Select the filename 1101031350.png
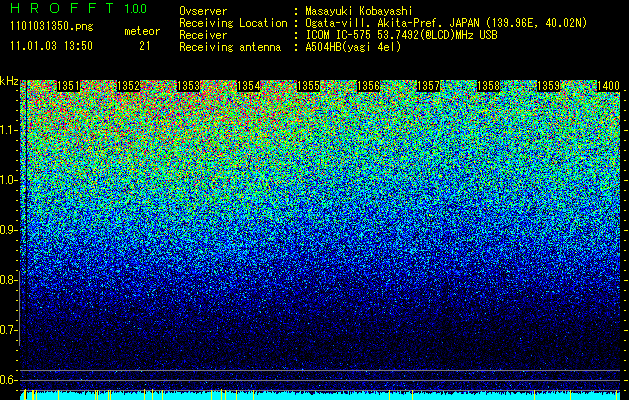 tap(52, 27)
